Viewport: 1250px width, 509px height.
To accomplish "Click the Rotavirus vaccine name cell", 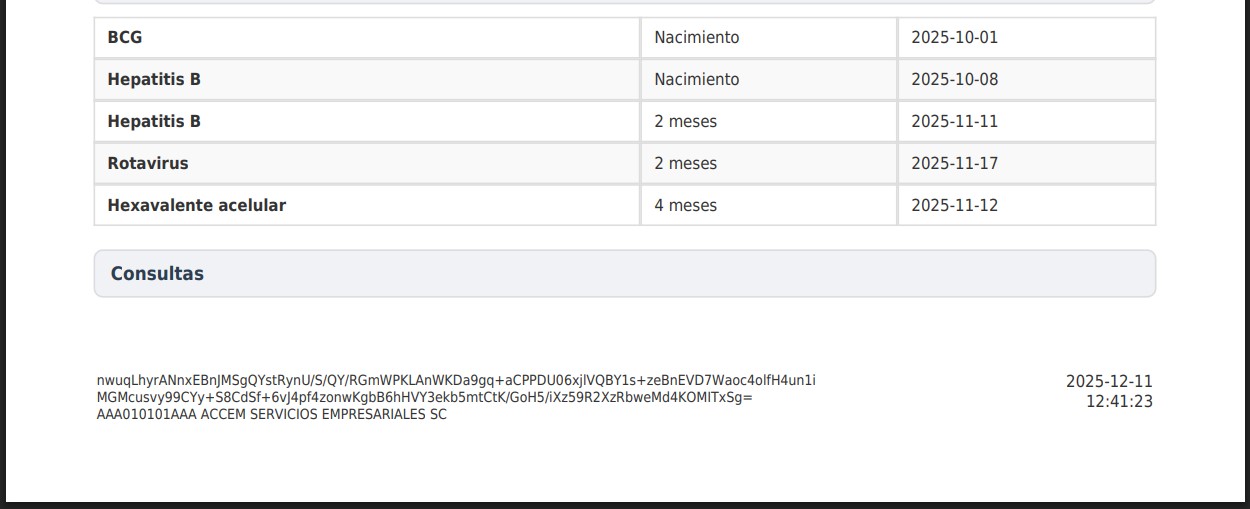I will point(148,164).
